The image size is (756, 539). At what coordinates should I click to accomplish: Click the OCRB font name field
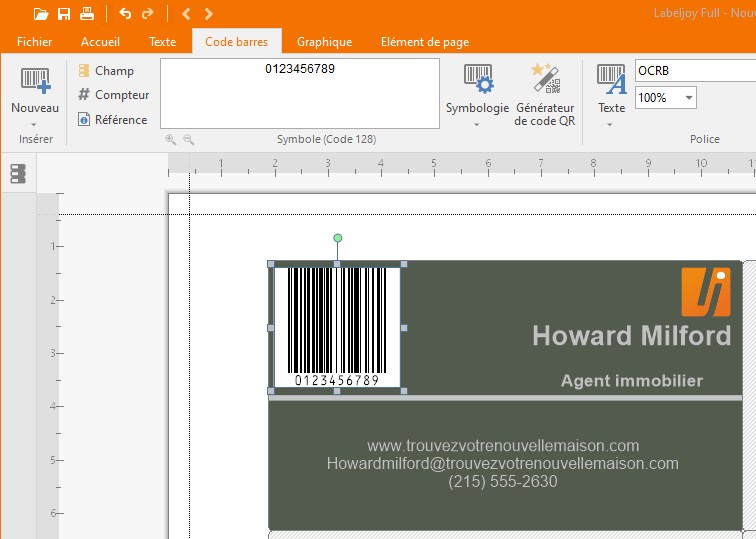695,71
